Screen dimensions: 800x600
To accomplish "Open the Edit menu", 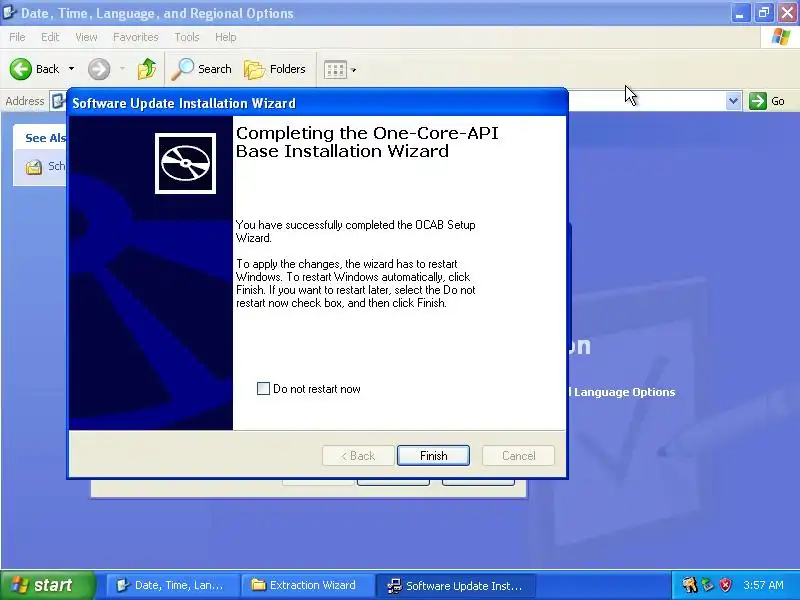I will (50, 37).
